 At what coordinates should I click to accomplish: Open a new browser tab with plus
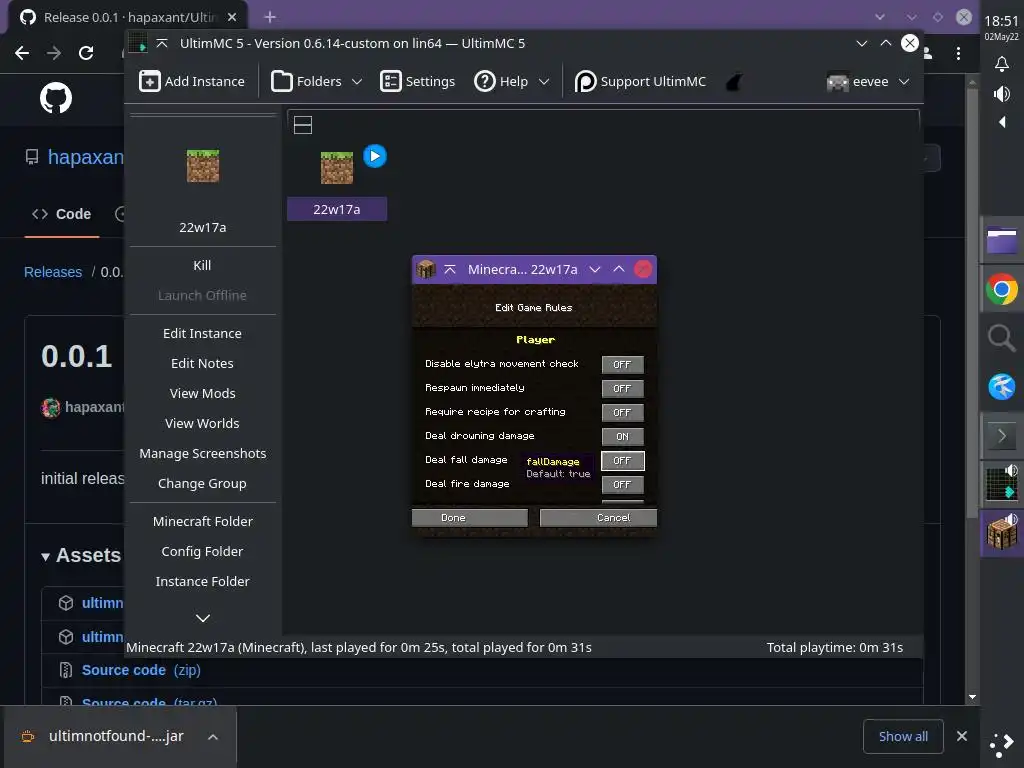pyautogui.click(x=270, y=17)
